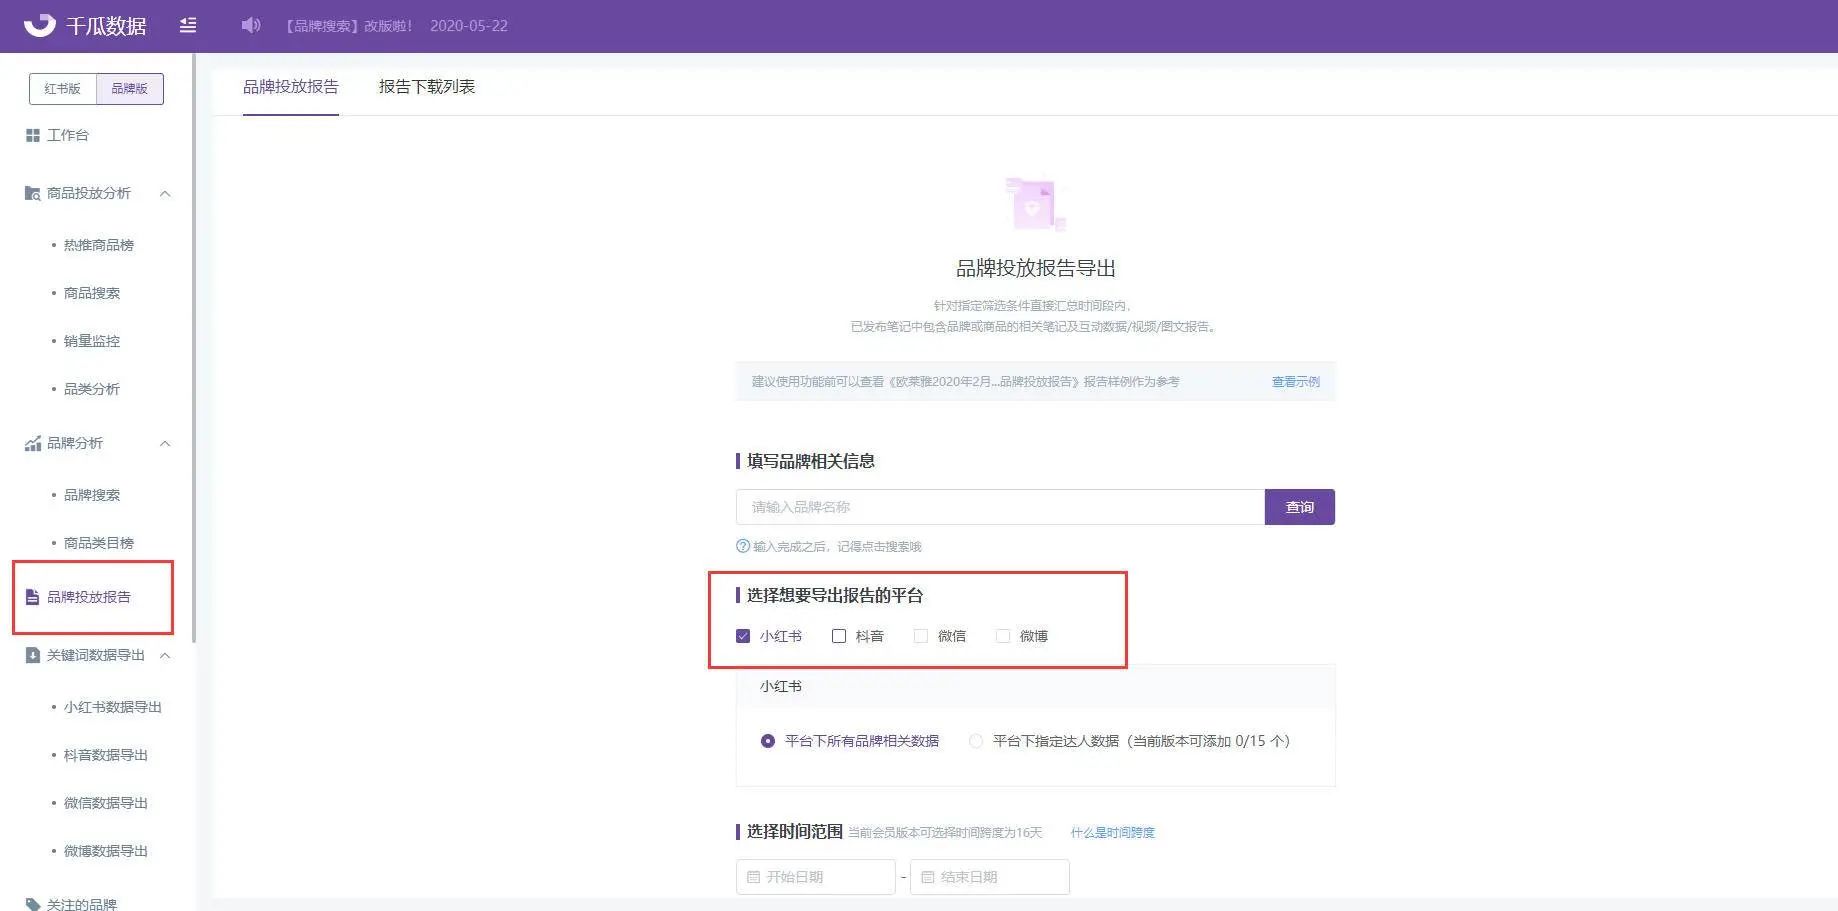This screenshot has height=911, width=1838.
Task: Select 平台下指定达人数据 radio option
Action: click(x=976, y=741)
